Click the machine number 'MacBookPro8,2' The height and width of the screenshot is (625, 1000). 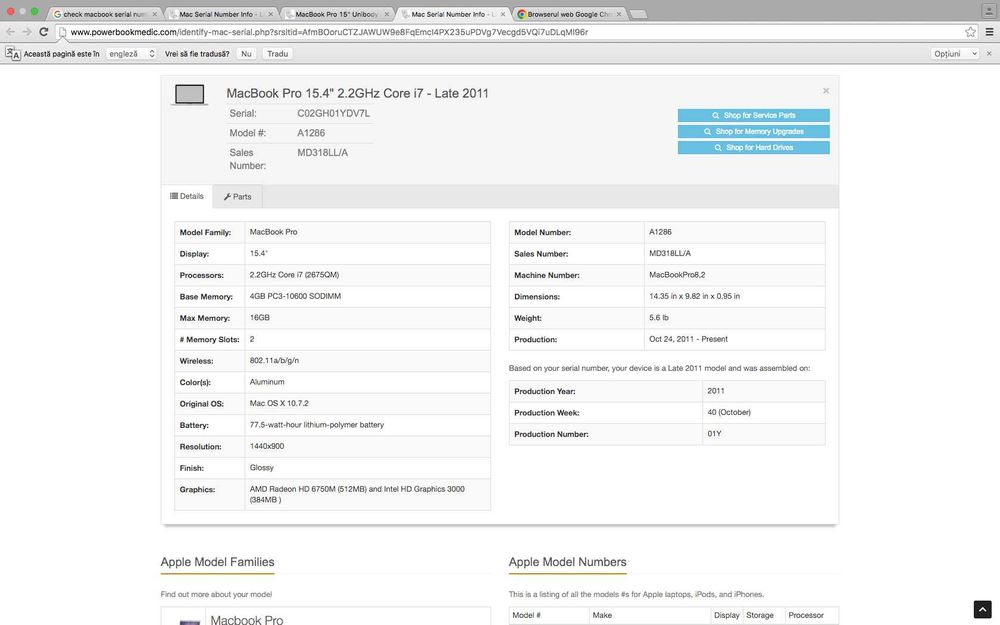coord(677,275)
